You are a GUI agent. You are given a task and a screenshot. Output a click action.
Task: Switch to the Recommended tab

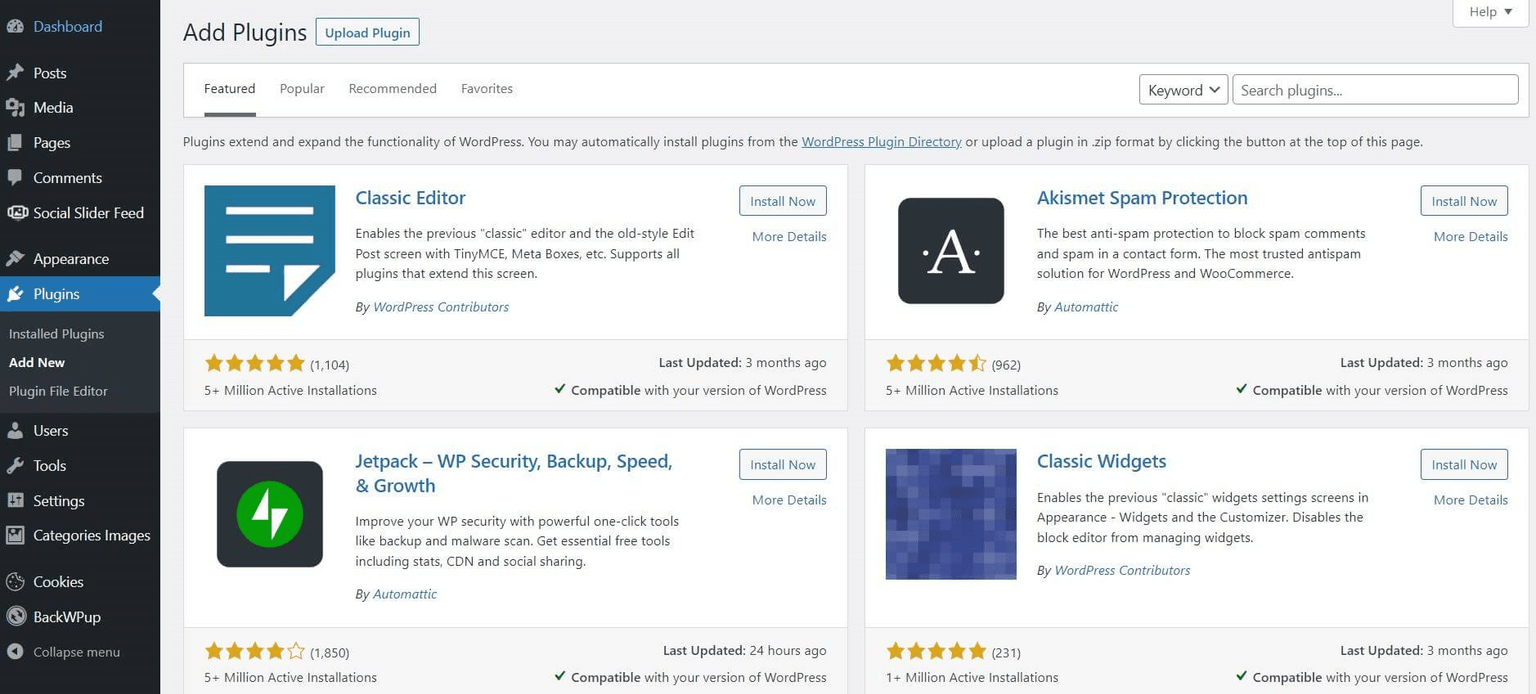pyautogui.click(x=392, y=89)
